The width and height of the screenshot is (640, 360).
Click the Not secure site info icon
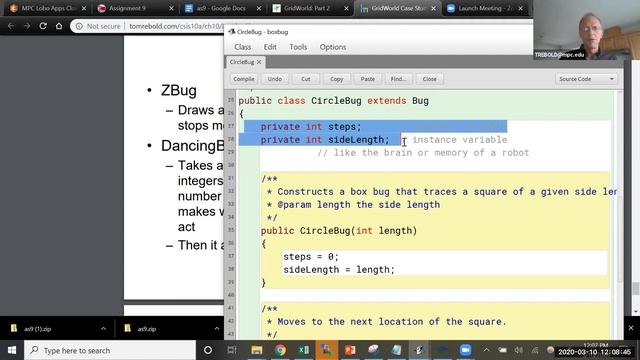click(79, 26)
